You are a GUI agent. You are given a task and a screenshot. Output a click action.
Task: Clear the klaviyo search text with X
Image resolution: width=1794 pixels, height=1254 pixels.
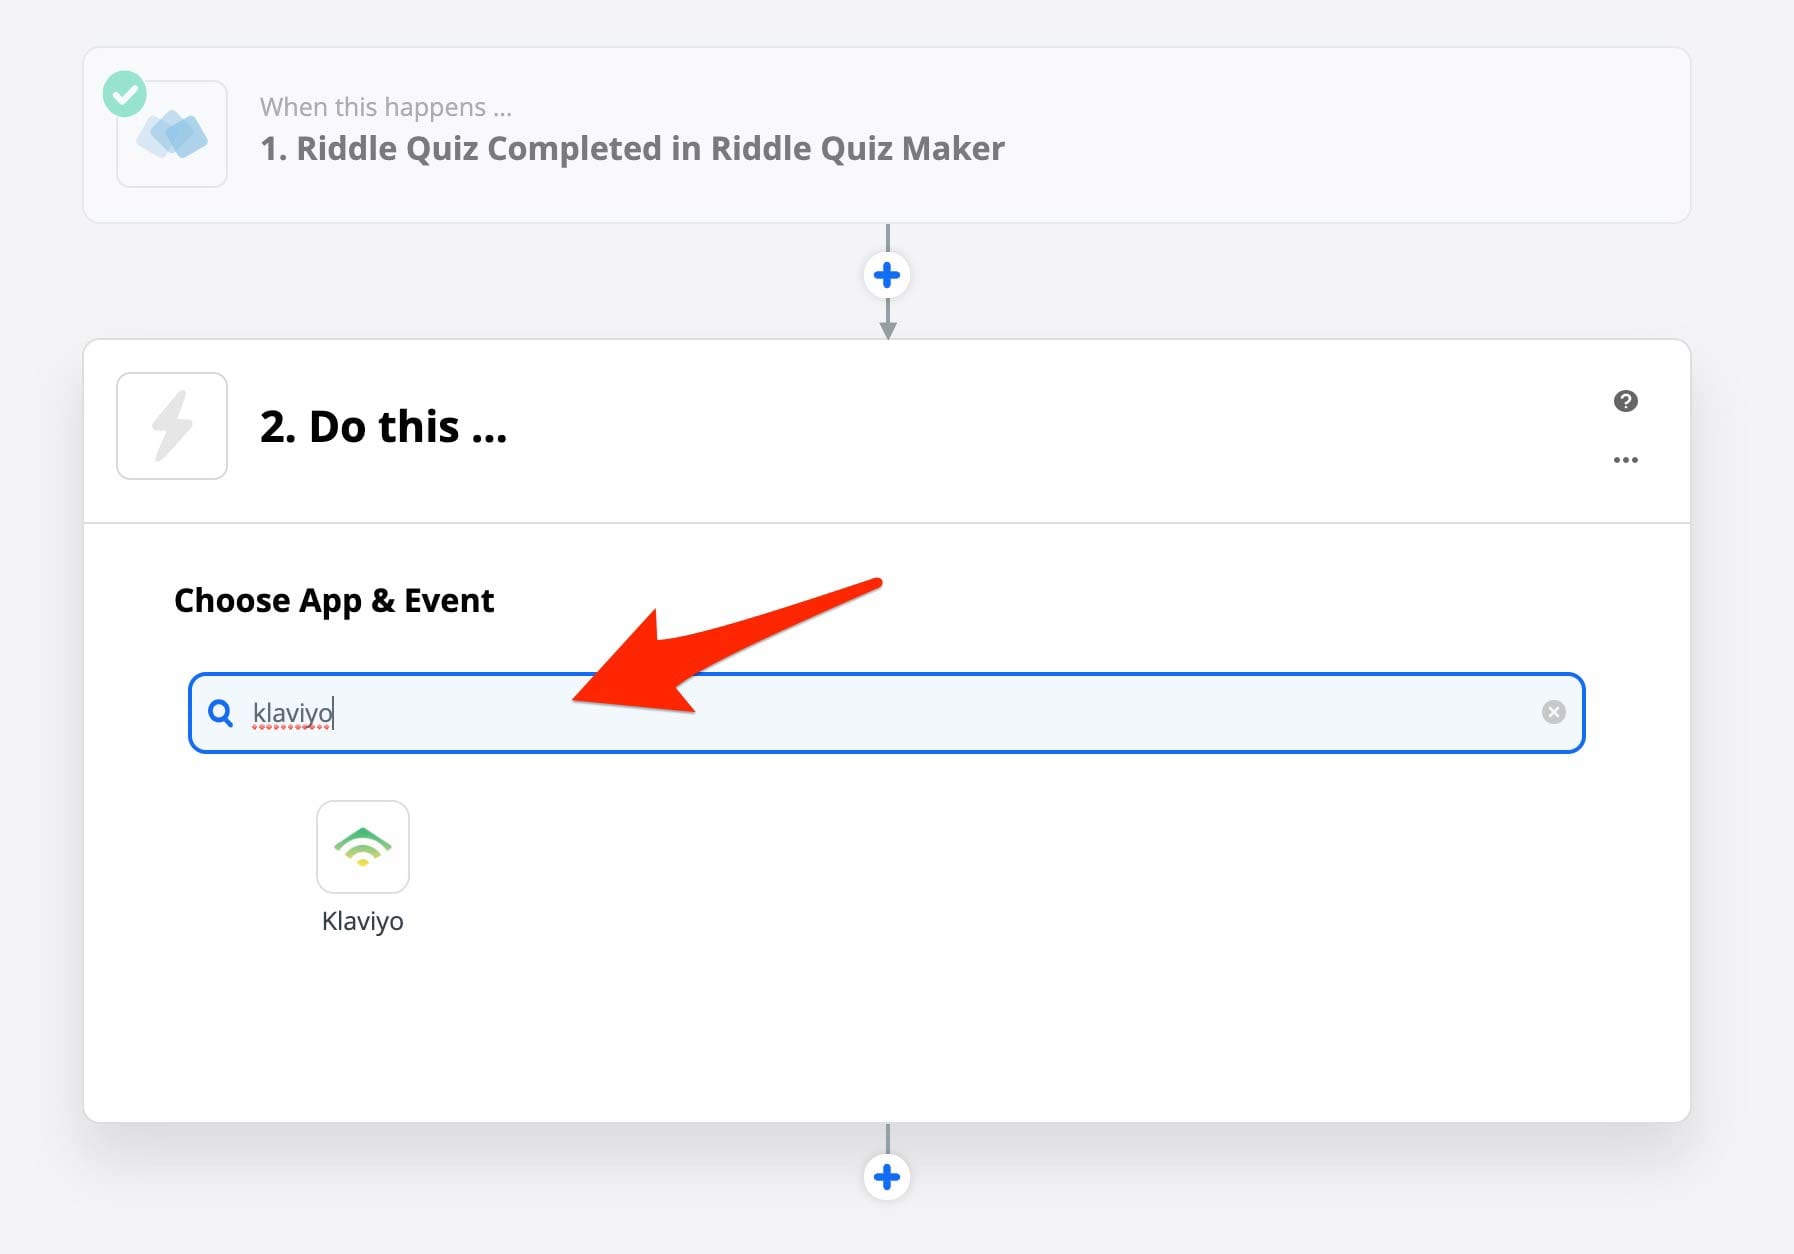click(x=1553, y=712)
